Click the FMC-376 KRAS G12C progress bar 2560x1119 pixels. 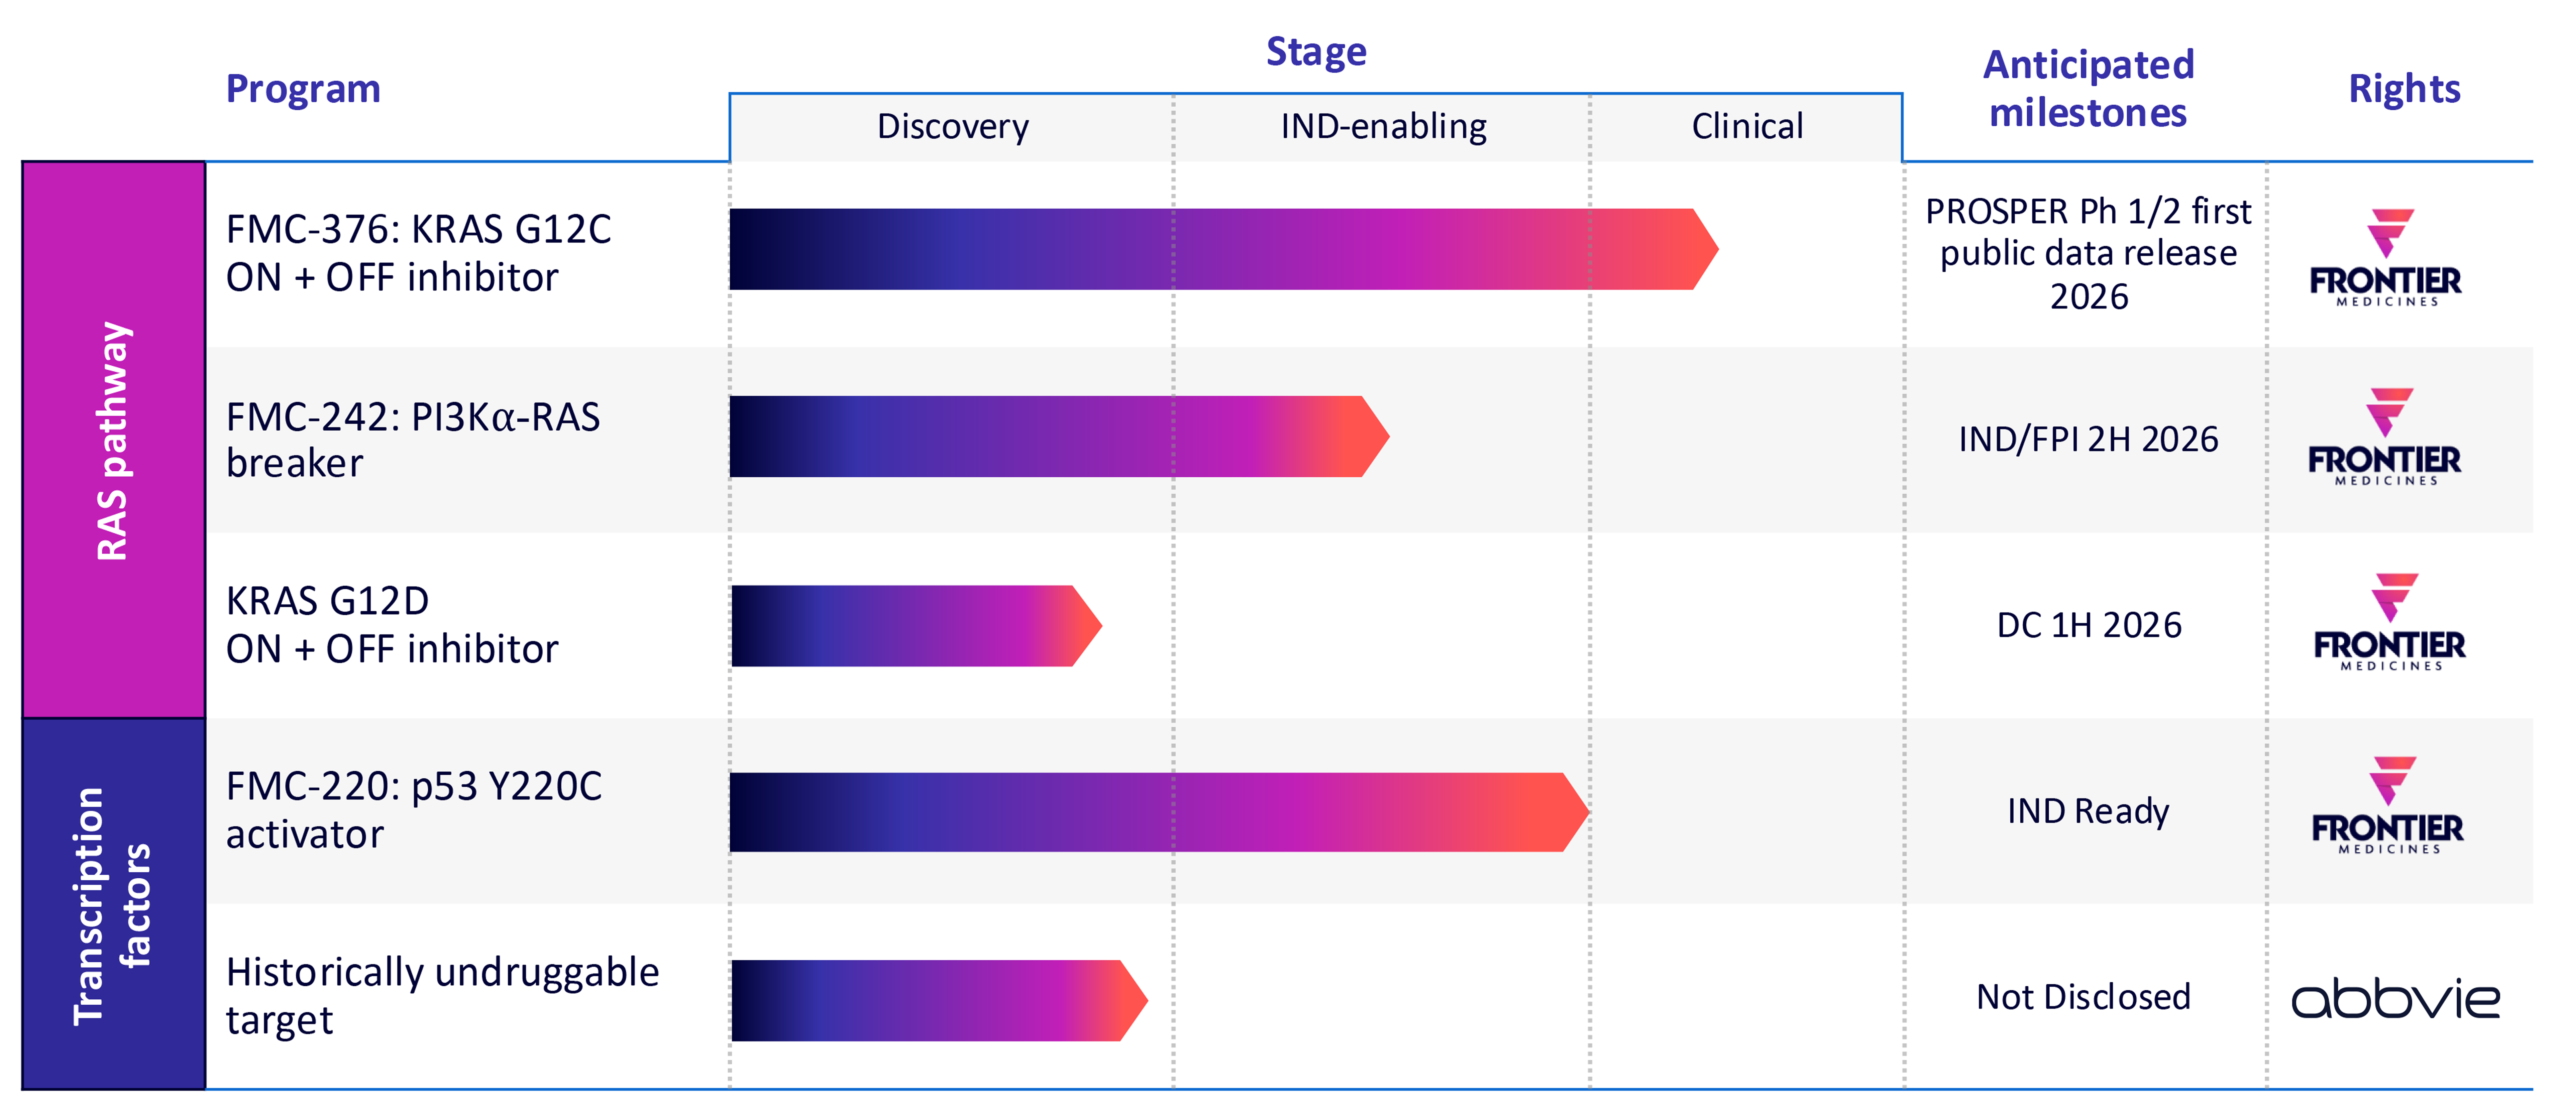pyautogui.click(x=1220, y=249)
